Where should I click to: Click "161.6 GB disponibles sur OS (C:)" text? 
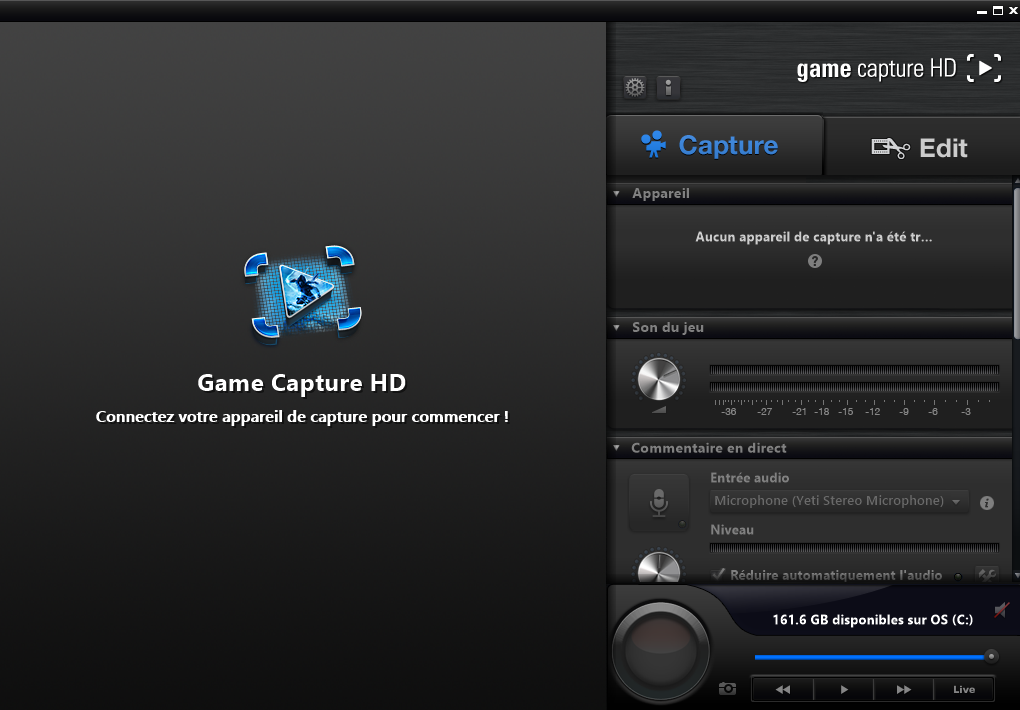tap(872, 620)
